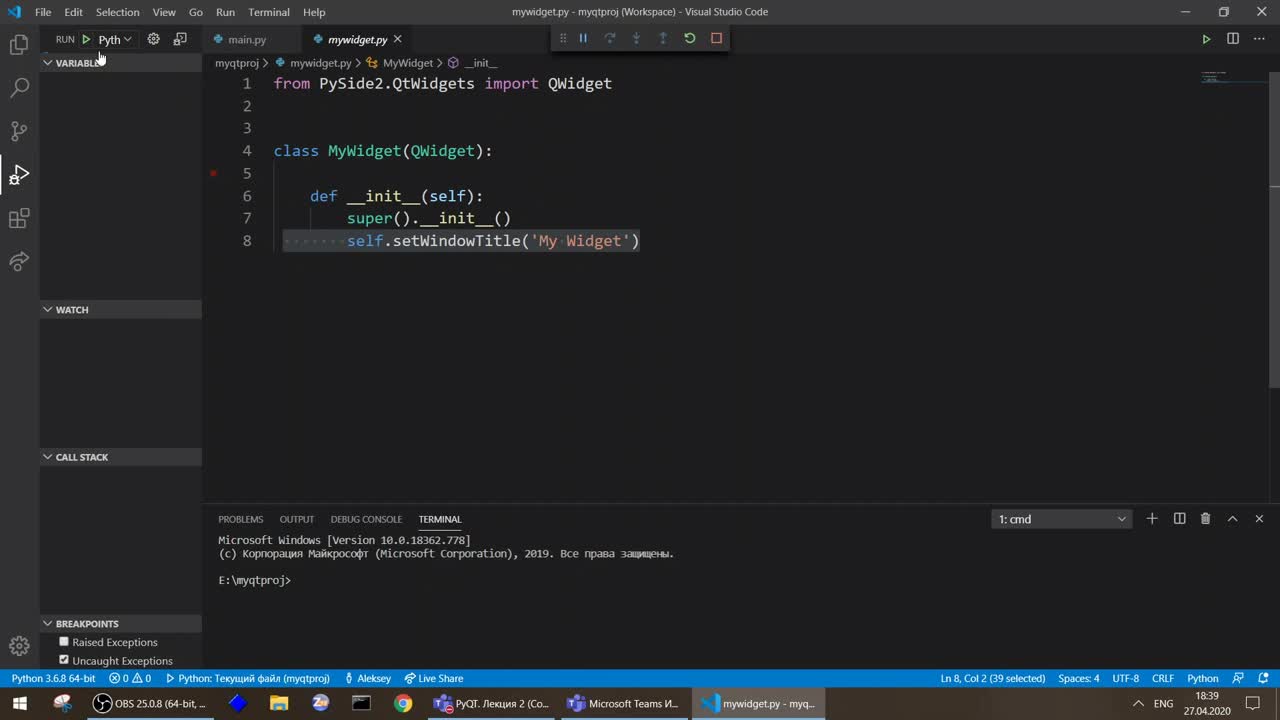The image size is (1280, 720).
Task: Open the Terminal menu
Action: 269,12
